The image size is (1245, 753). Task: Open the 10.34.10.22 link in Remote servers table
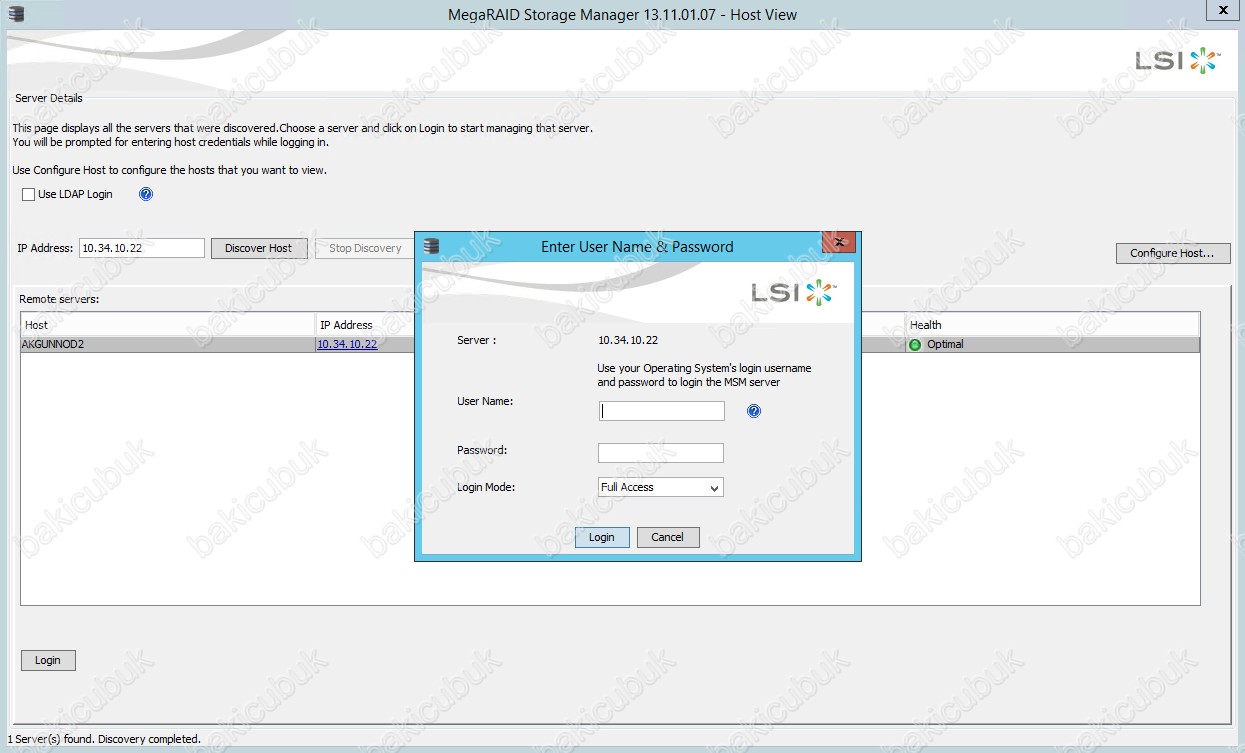347,344
